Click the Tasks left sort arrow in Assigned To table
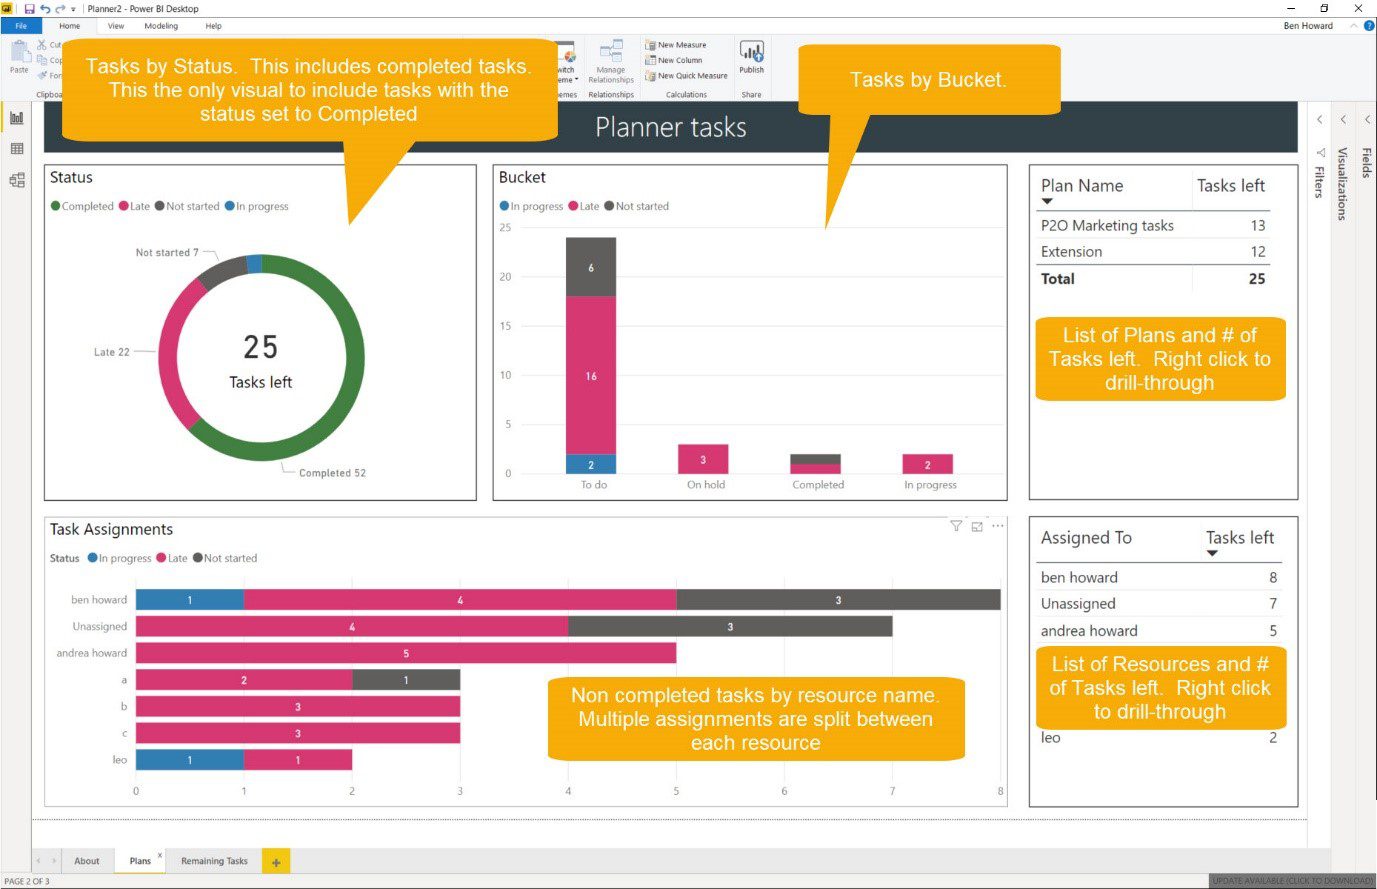This screenshot has width=1377, height=889. click(x=1212, y=553)
